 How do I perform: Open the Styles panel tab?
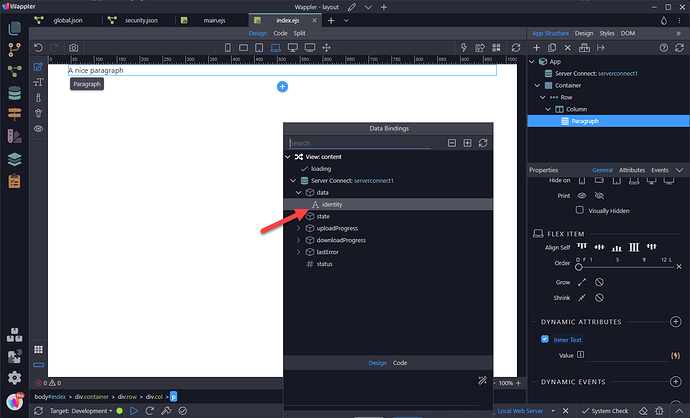tap(606, 33)
